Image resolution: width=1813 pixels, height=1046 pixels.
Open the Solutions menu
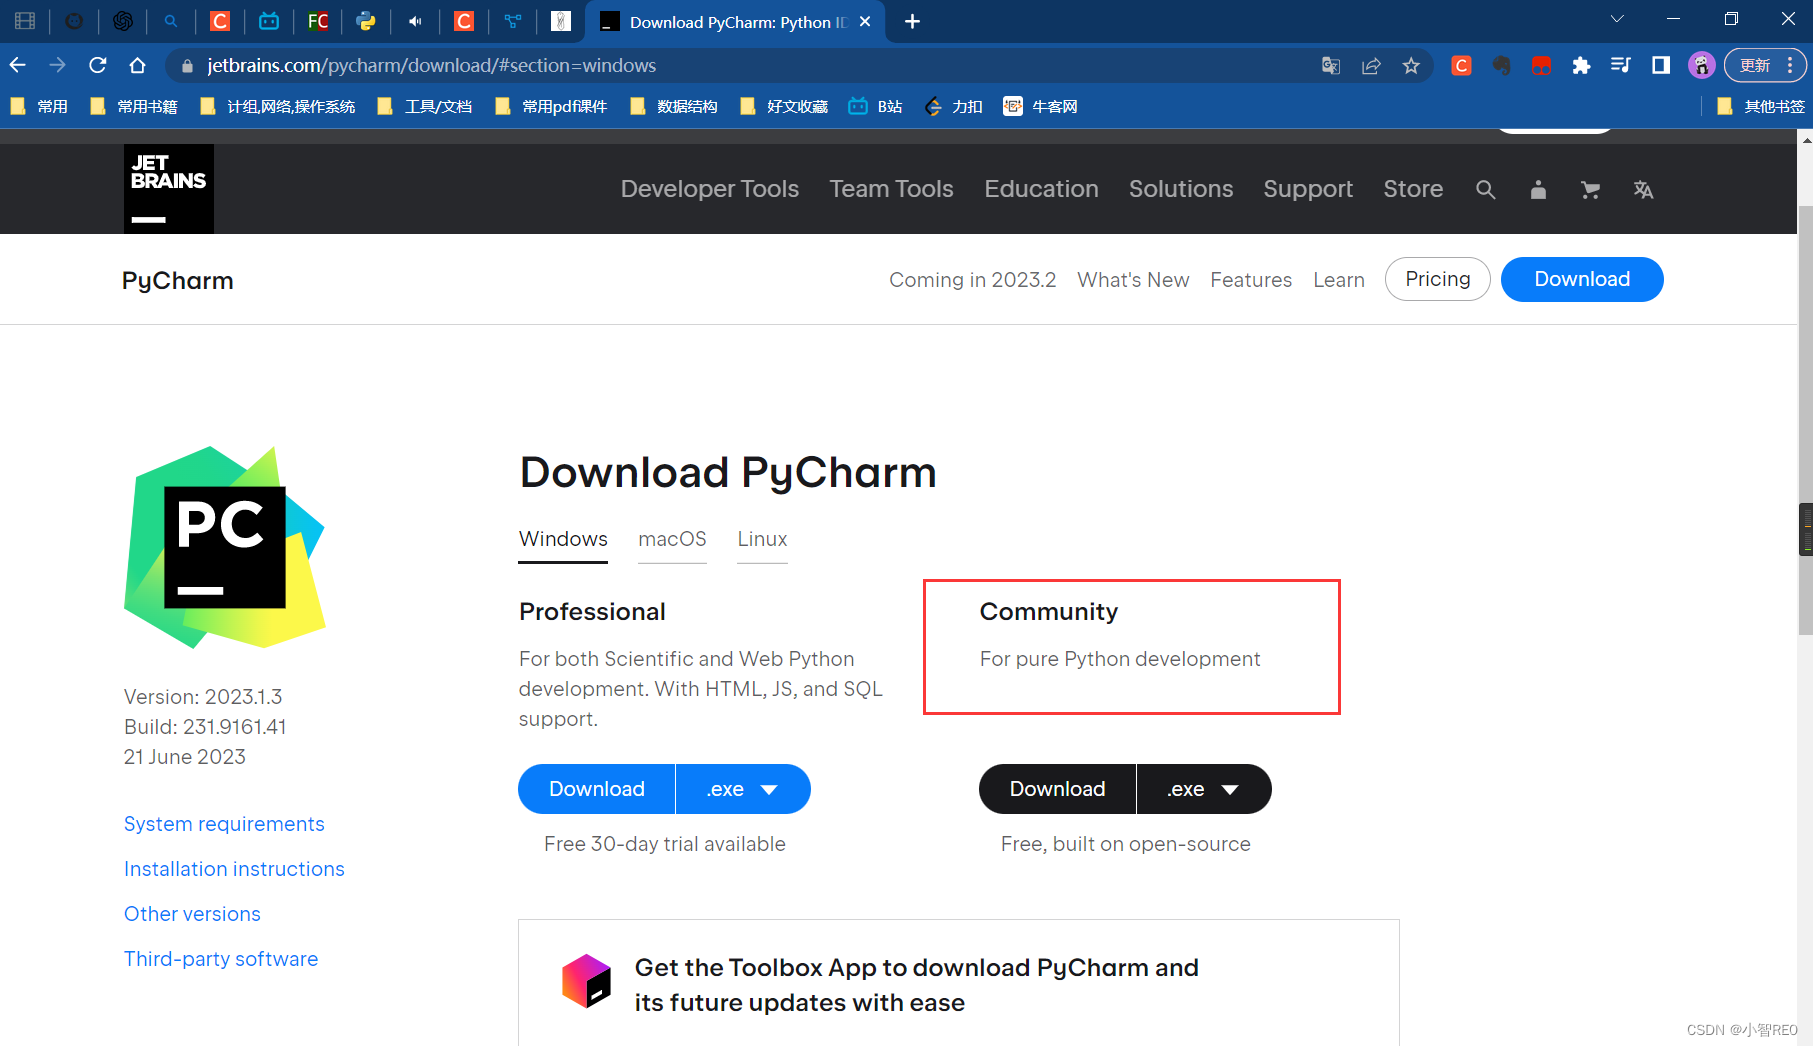[x=1181, y=189]
